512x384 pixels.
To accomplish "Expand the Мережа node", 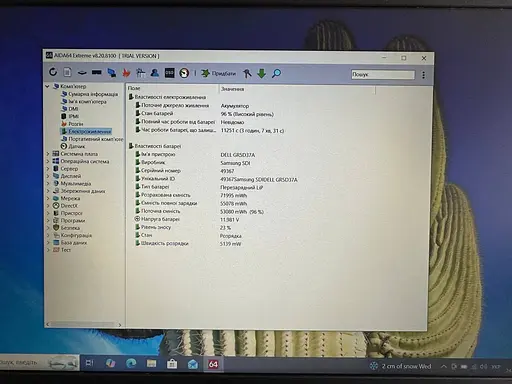I will click(x=47, y=198).
